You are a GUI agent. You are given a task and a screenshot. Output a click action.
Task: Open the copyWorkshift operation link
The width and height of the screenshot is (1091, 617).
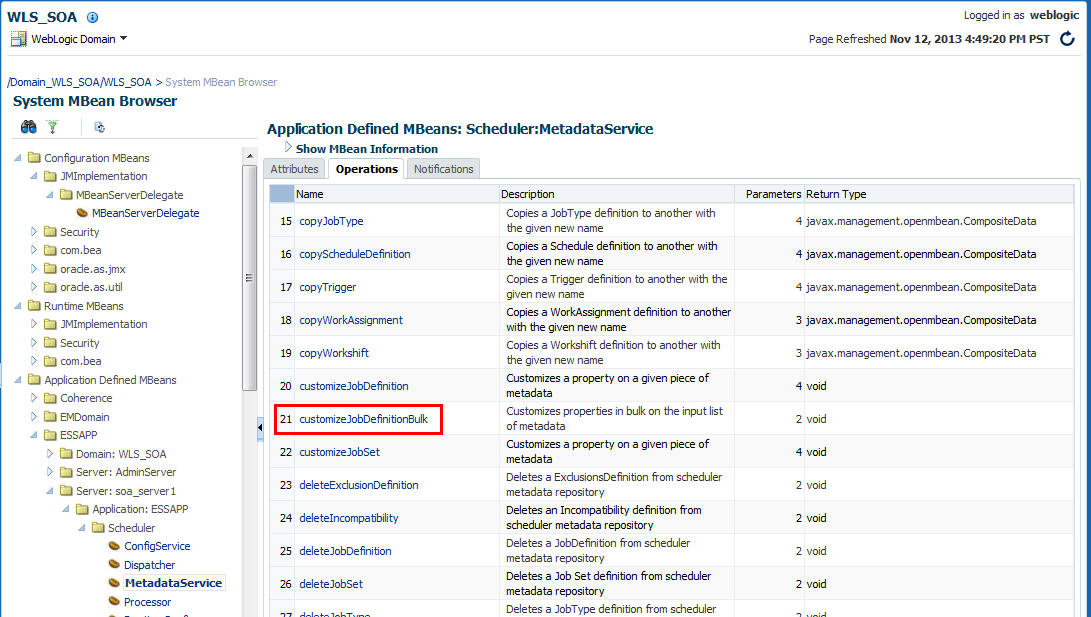coord(334,353)
